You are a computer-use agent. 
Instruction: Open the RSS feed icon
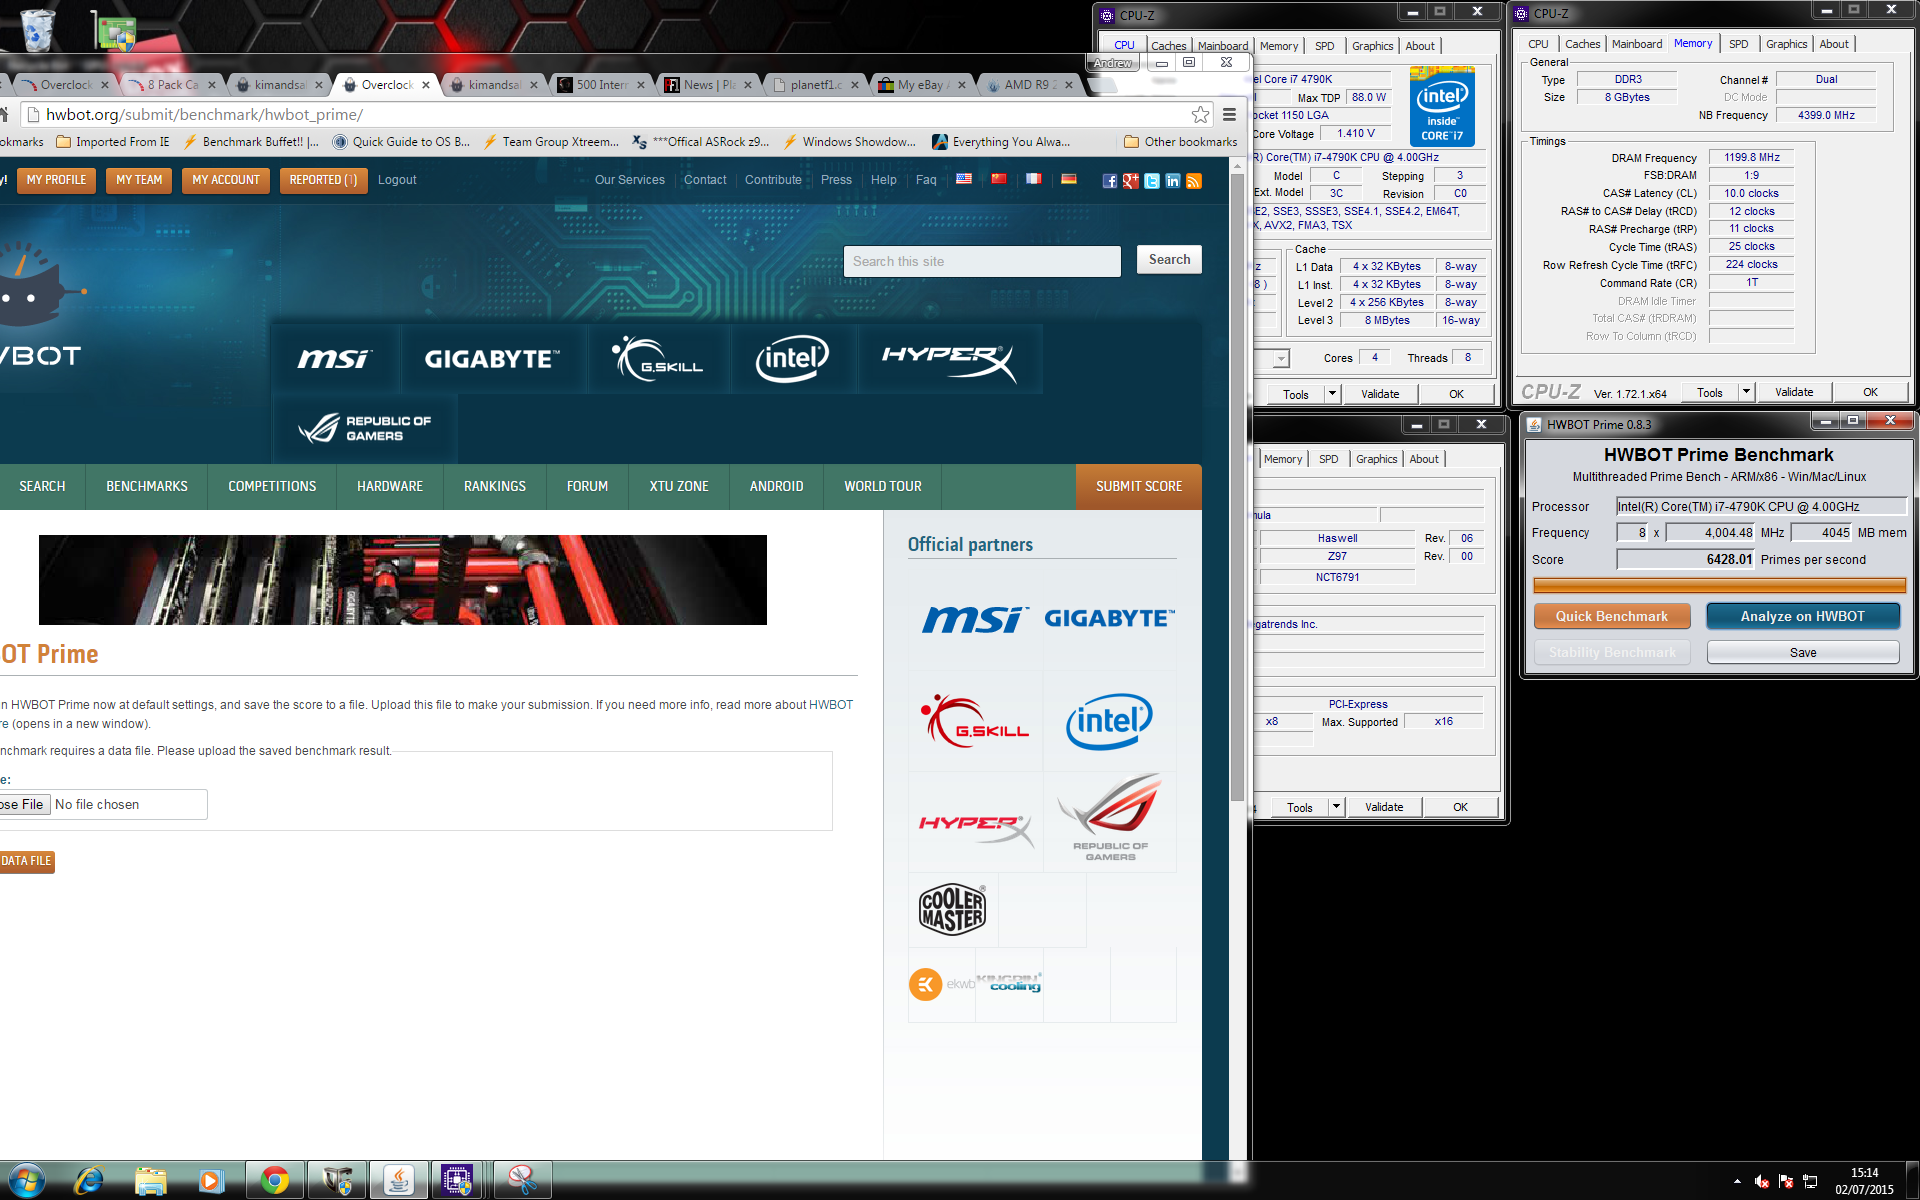coord(1193,181)
